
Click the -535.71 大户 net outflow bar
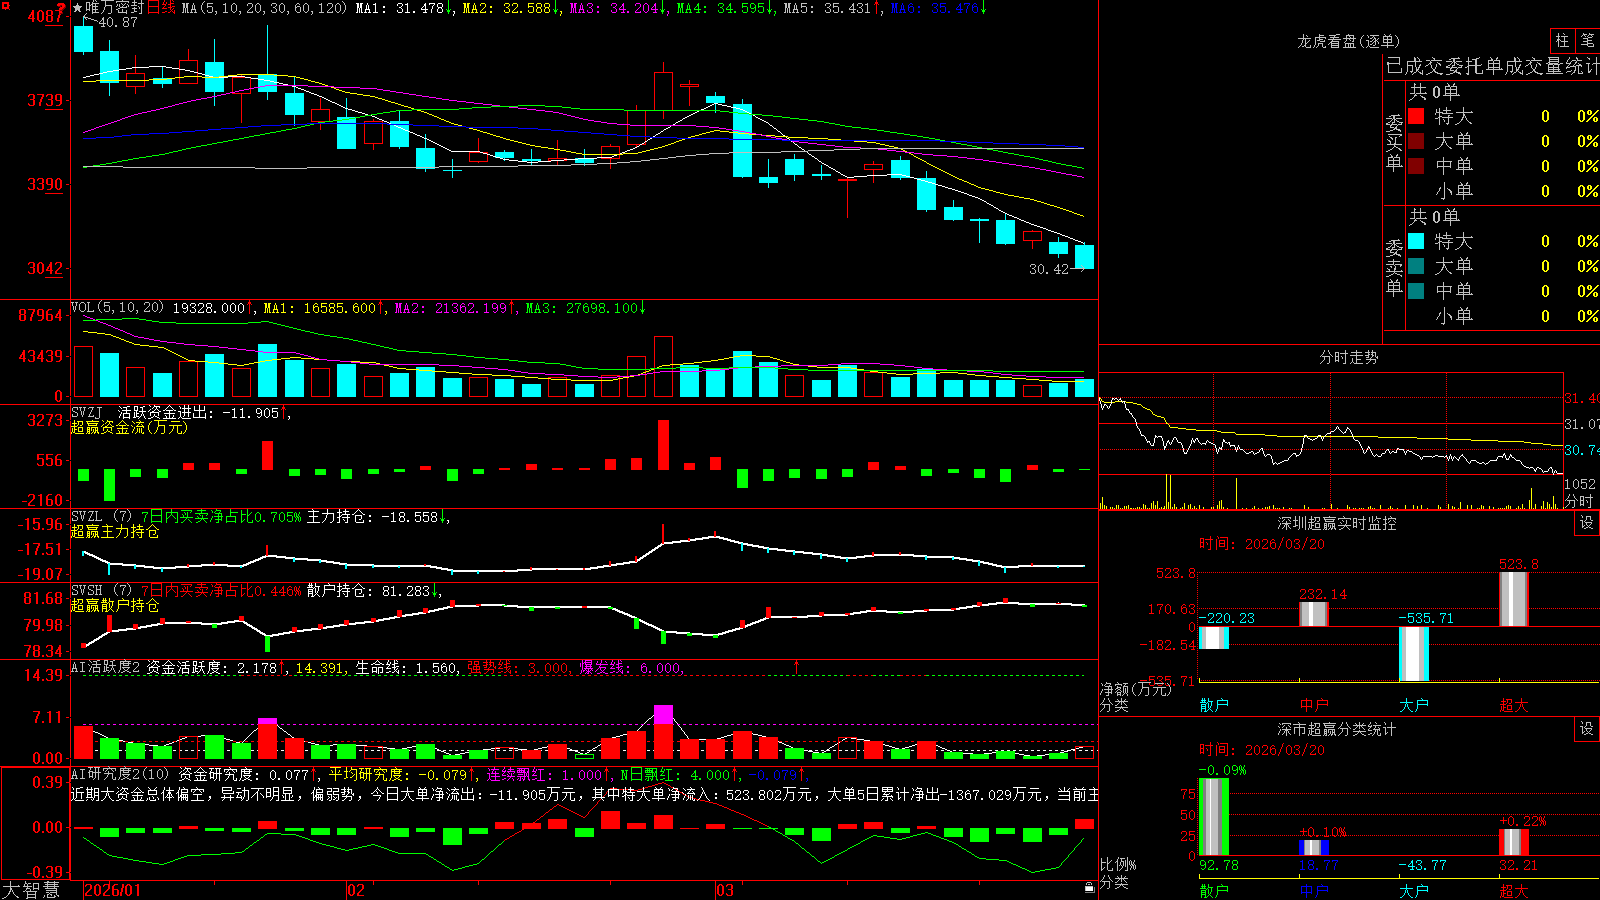pos(1414,654)
